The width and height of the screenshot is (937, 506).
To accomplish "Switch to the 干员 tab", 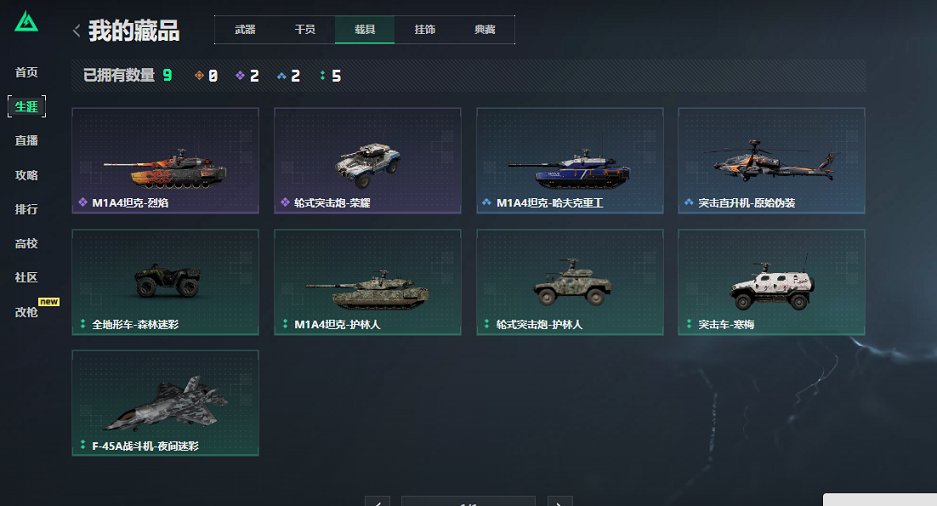I will 305,29.
